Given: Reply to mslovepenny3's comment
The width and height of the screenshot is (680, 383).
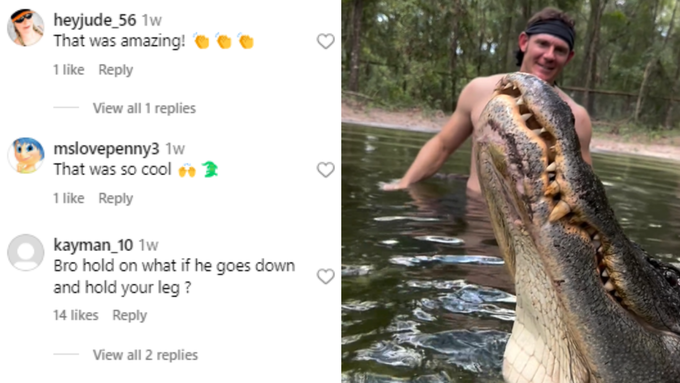Looking at the screenshot, I should point(115,198).
